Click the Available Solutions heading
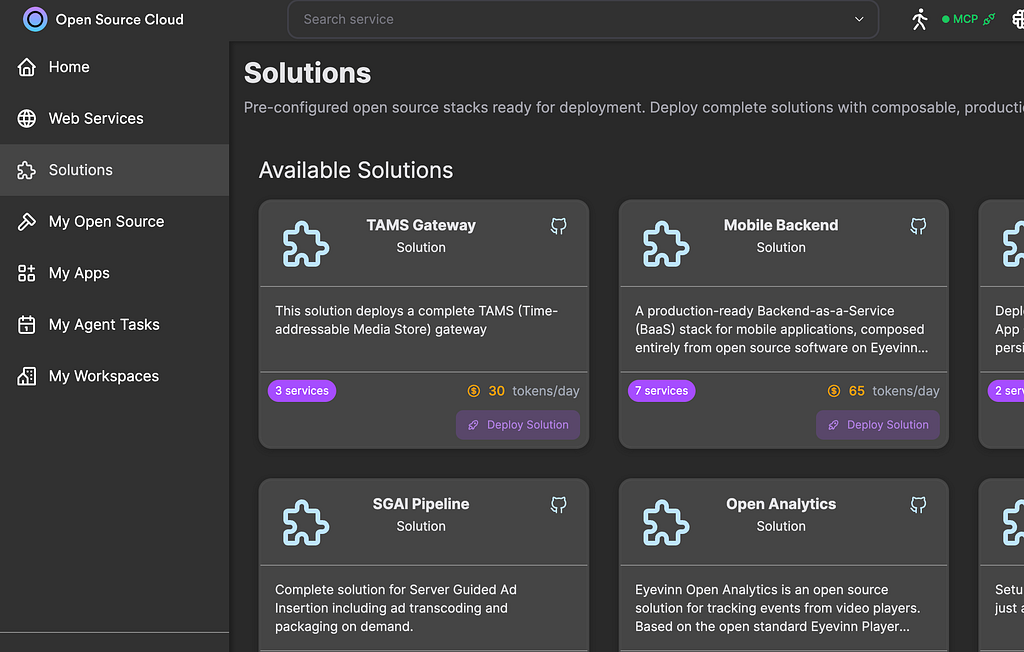 (x=356, y=171)
